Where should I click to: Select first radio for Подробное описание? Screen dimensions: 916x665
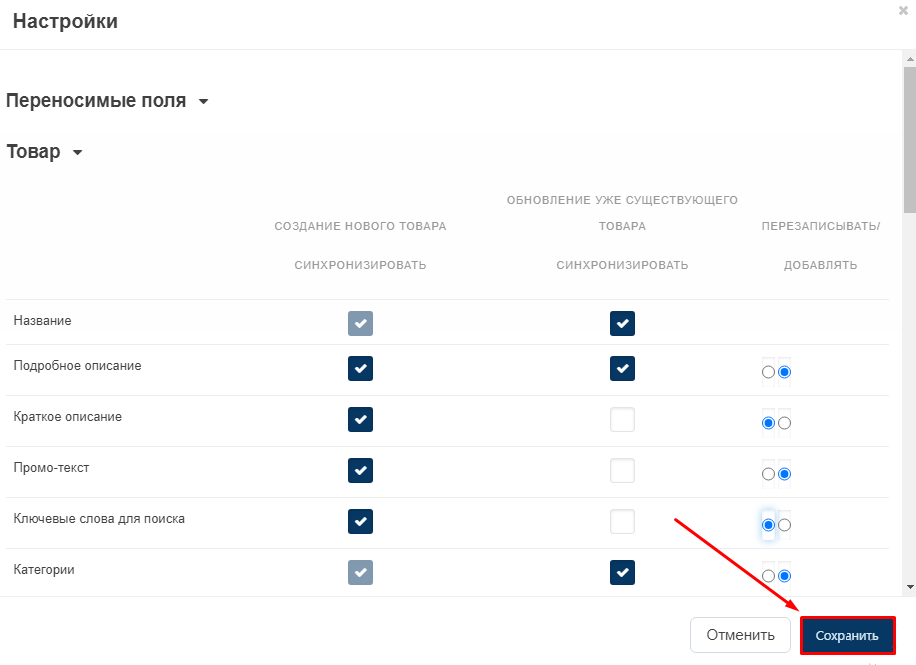tap(768, 372)
